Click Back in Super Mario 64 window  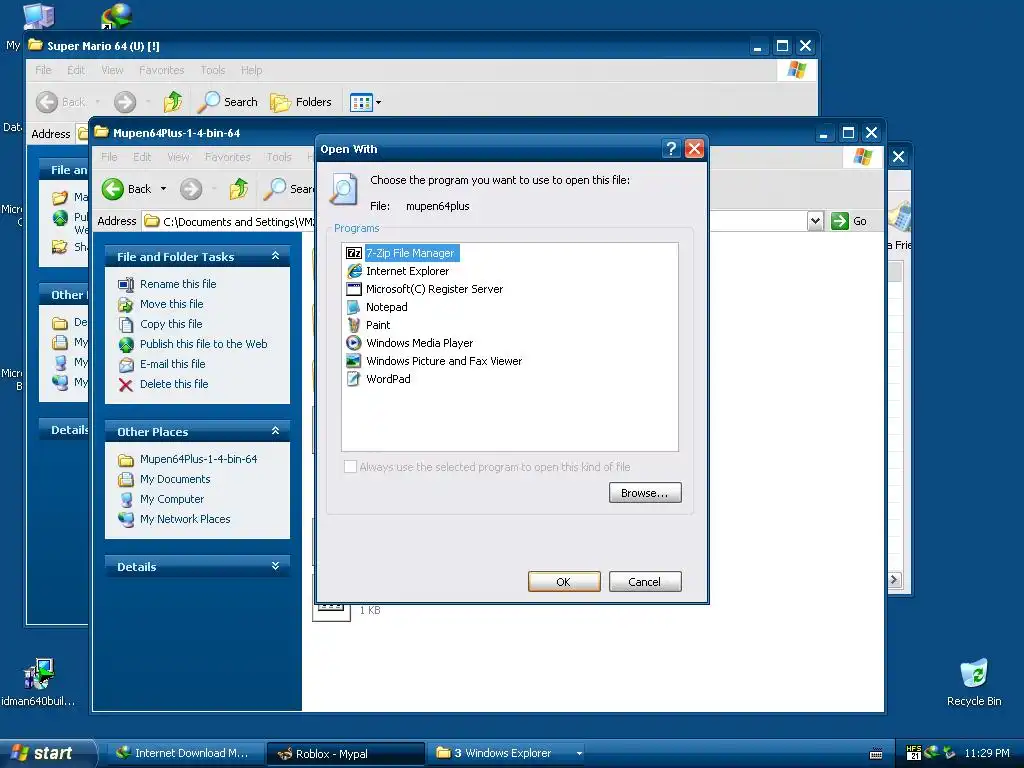coord(60,102)
